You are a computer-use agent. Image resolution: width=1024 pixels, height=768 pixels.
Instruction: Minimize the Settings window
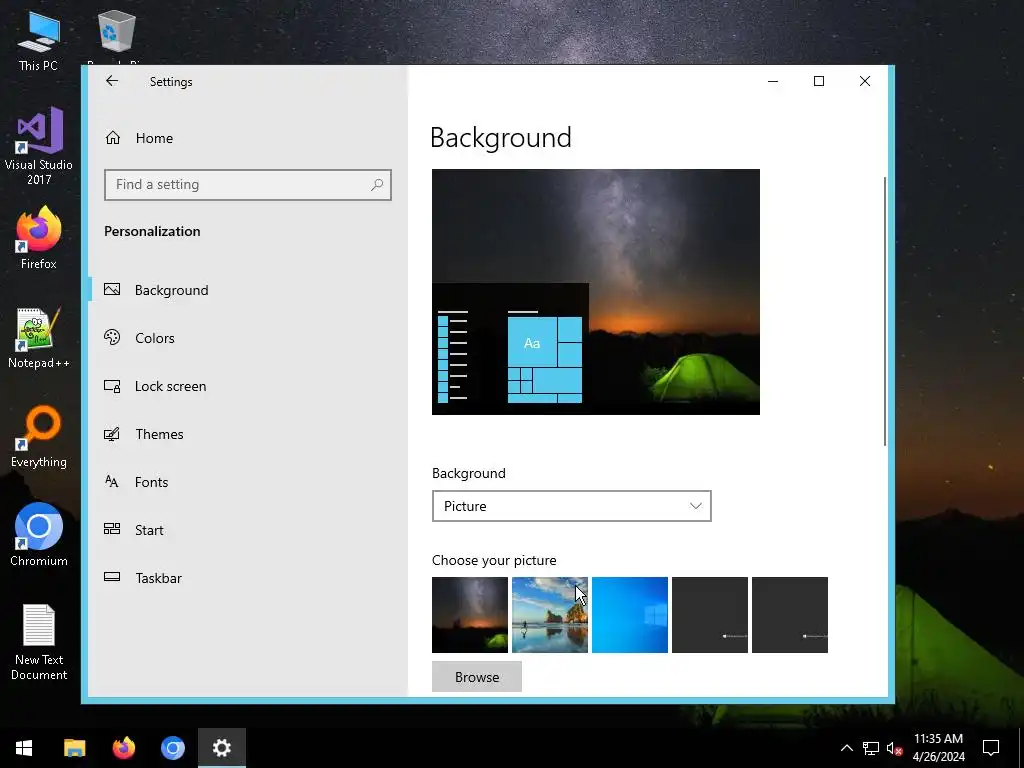point(773,81)
